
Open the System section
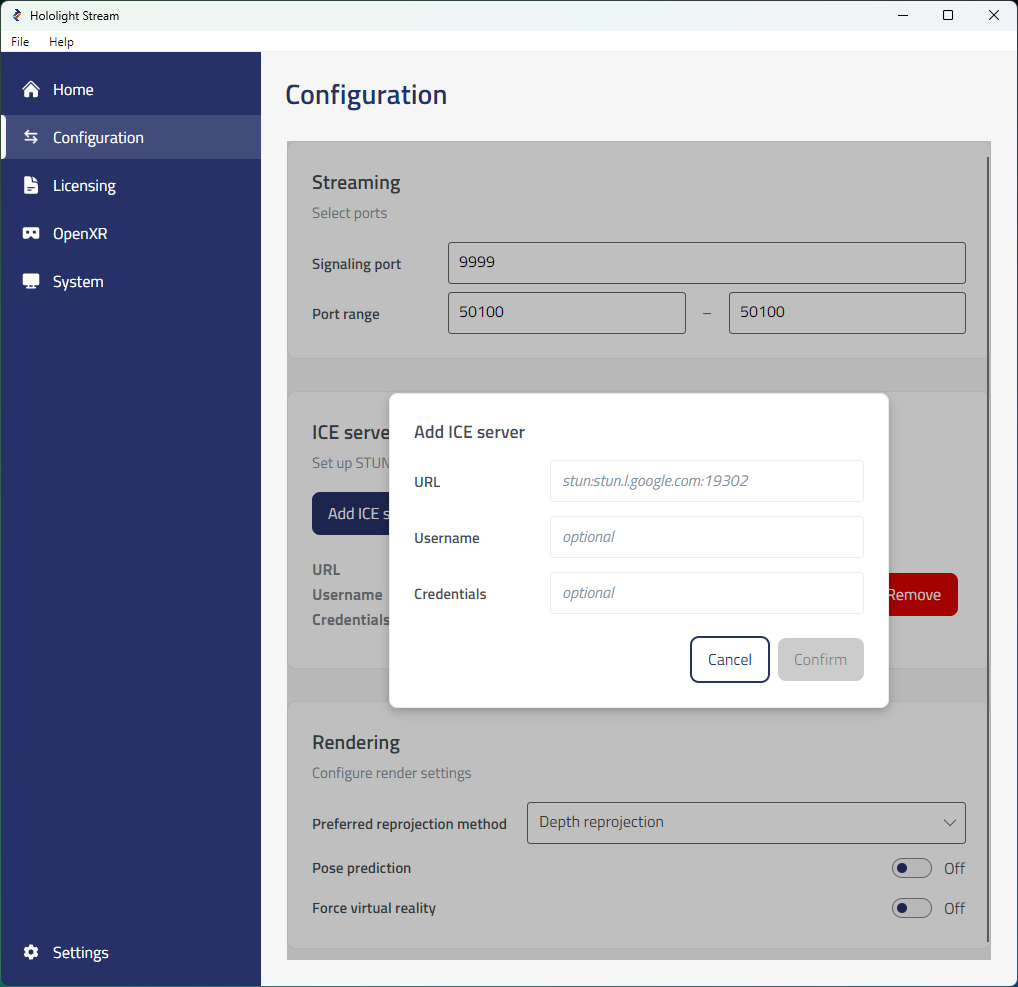coord(132,281)
